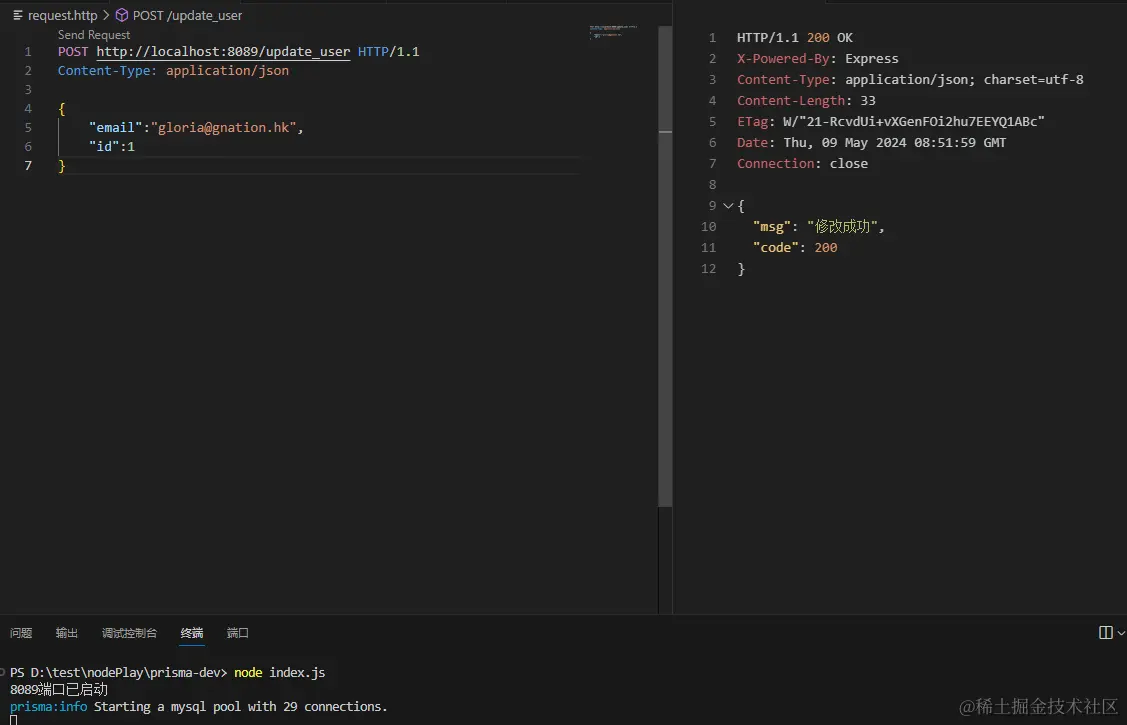Switch to the 调试控制台 panel tab

coord(129,633)
